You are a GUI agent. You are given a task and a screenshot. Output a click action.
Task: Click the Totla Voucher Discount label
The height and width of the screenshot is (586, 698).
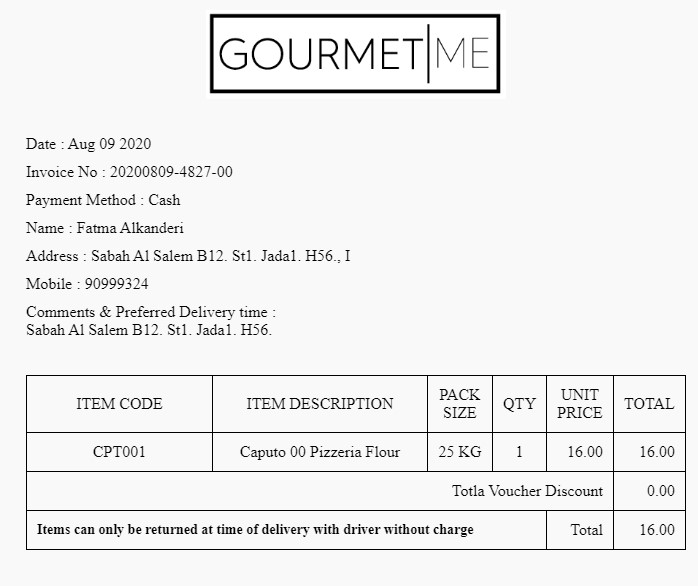tap(527, 491)
